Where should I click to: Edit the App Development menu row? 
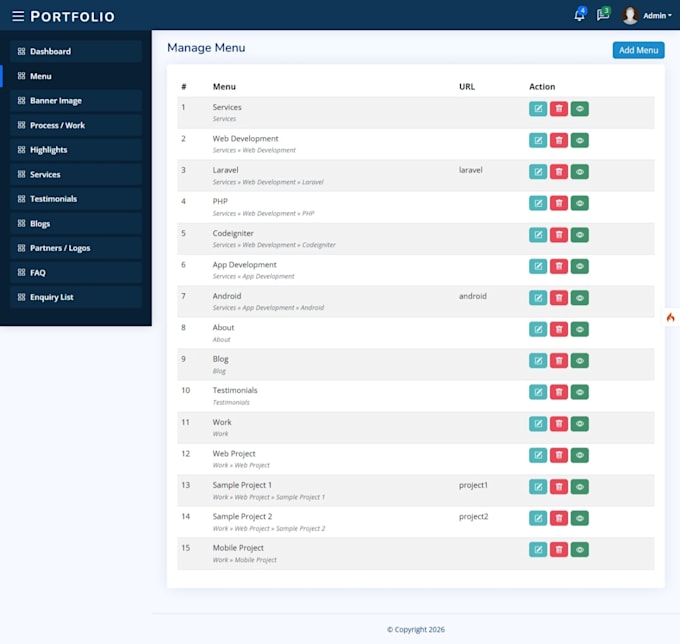pos(538,266)
